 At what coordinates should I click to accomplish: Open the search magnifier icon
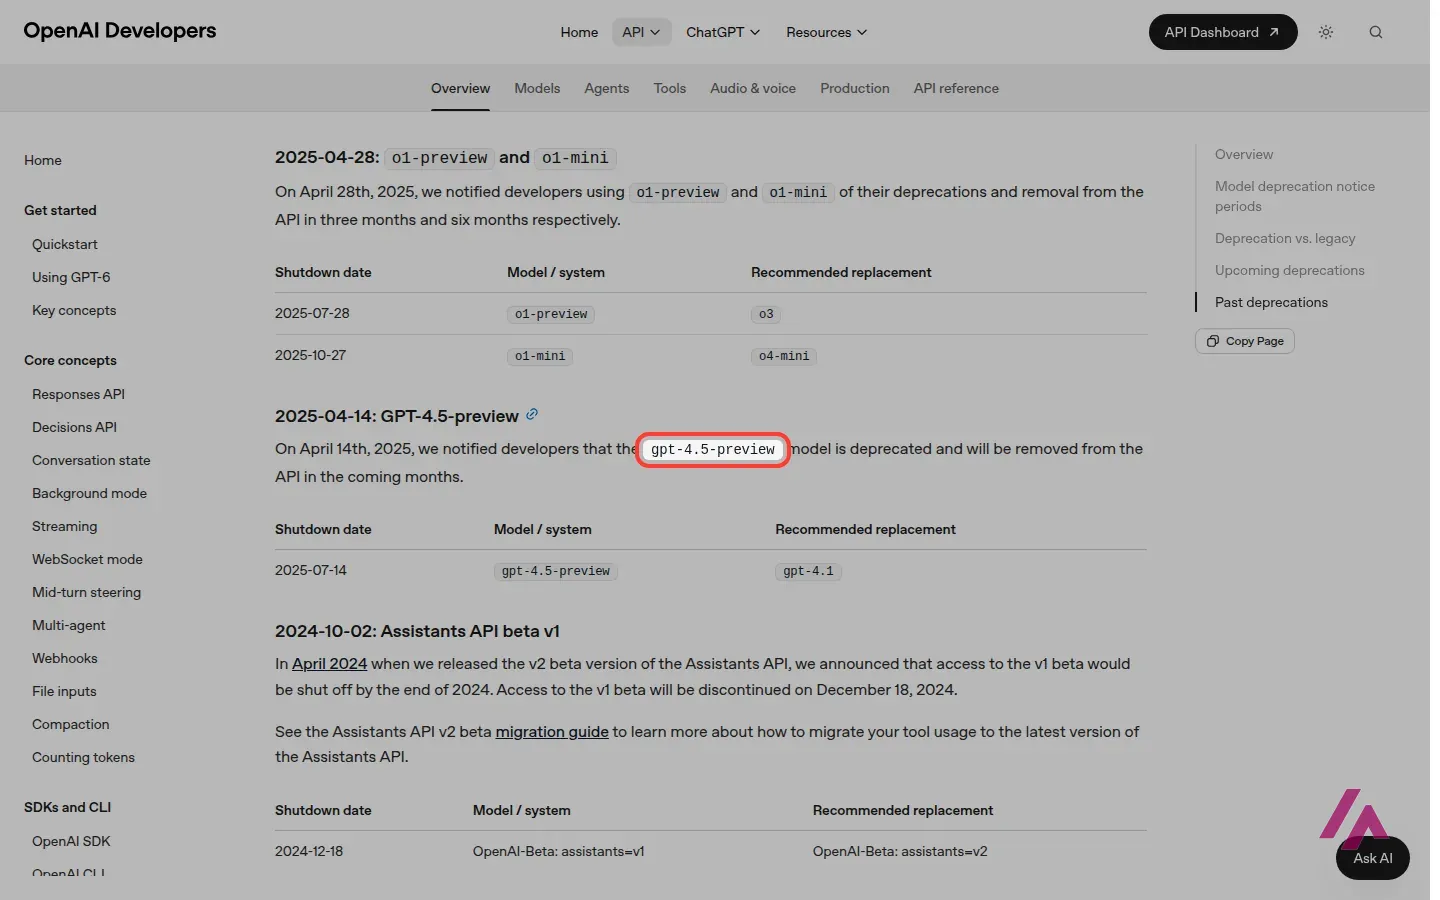[x=1376, y=32]
